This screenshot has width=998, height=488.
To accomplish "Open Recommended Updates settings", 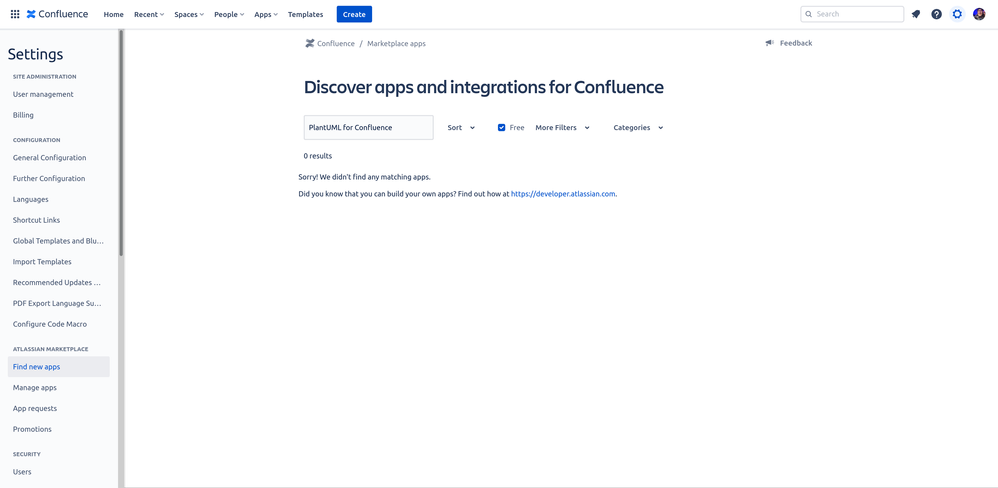I will click(57, 282).
